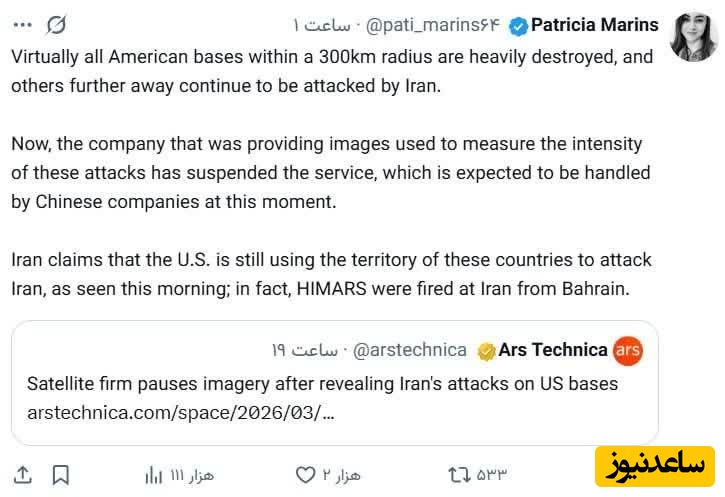Bookmark this tweet
The height and width of the screenshot is (497, 725).
(x=60, y=474)
